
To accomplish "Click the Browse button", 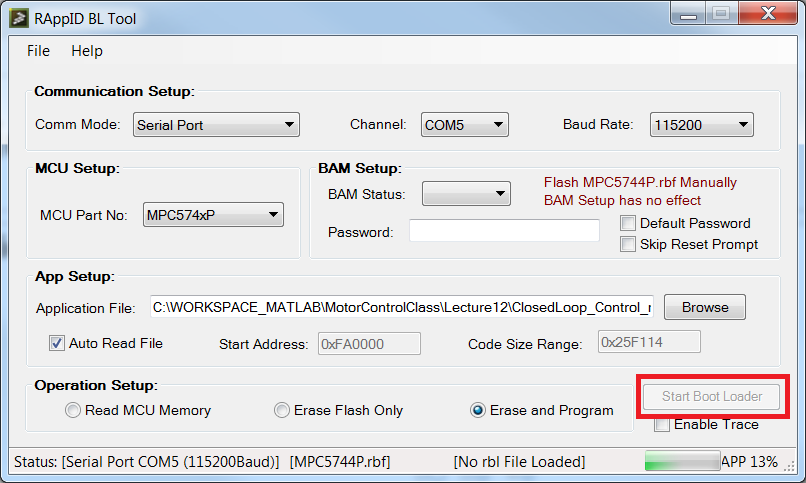I will click(705, 307).
